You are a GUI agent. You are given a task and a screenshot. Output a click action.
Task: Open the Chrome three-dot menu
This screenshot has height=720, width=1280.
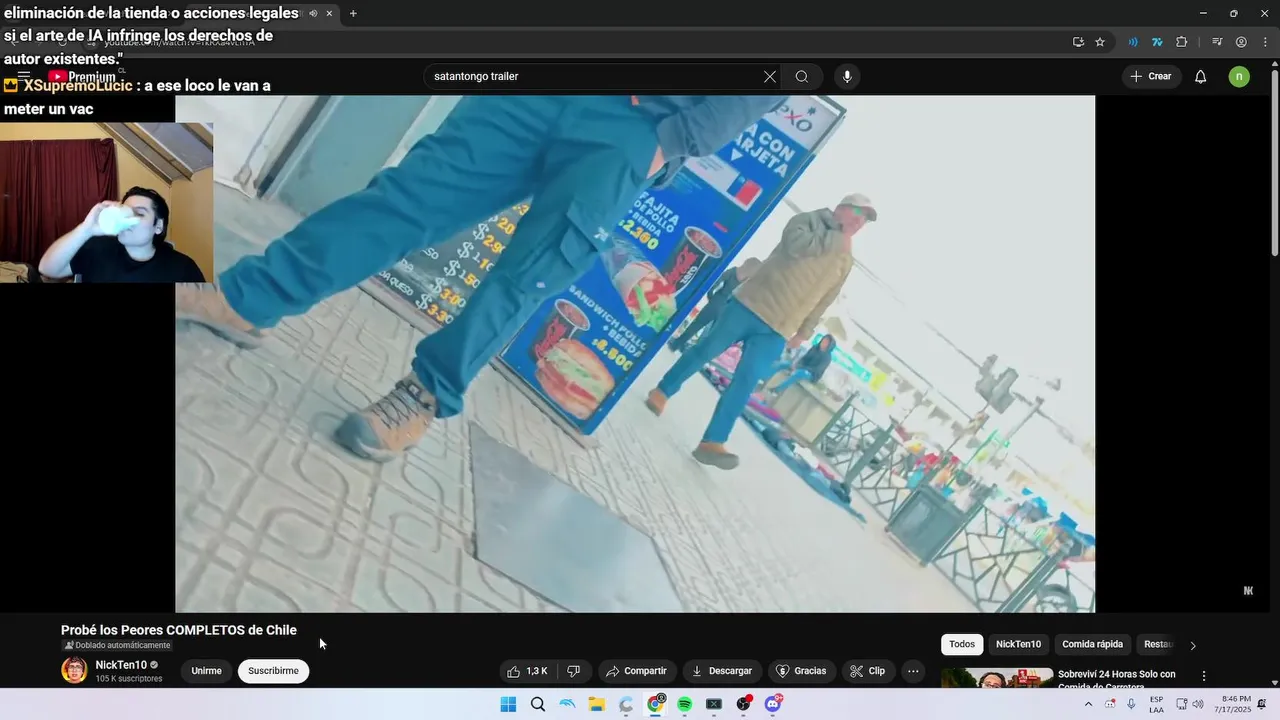click(1264, 42)
